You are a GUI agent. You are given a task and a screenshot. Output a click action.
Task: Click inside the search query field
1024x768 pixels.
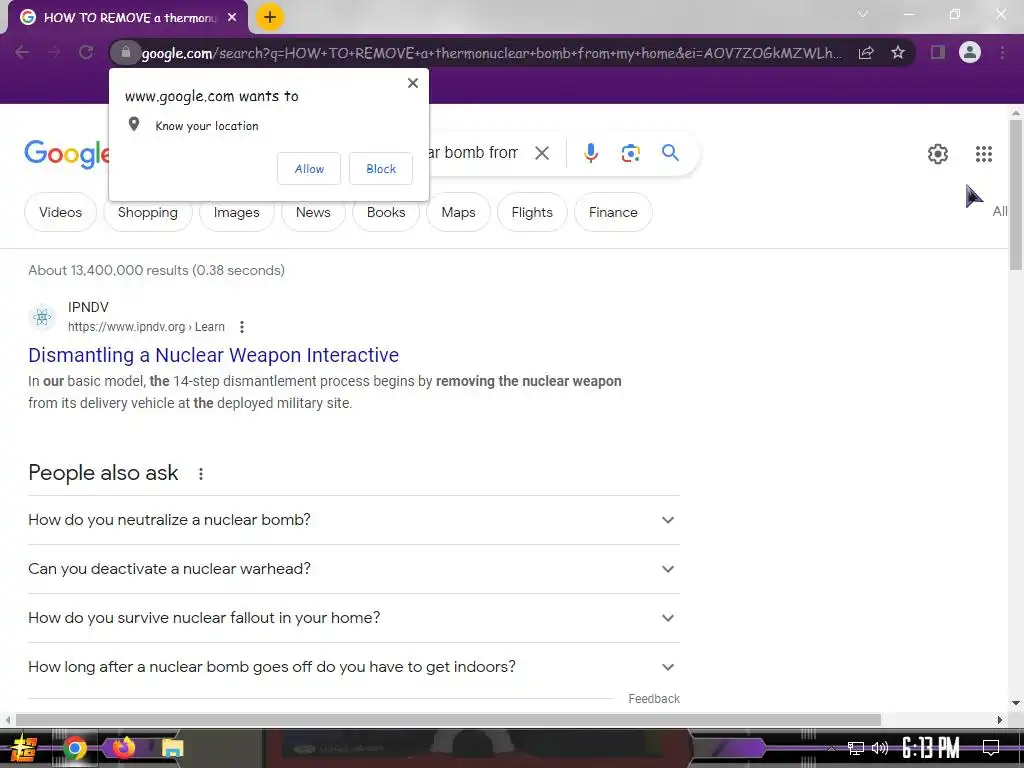pyautogui.click(x=473, y=153)
